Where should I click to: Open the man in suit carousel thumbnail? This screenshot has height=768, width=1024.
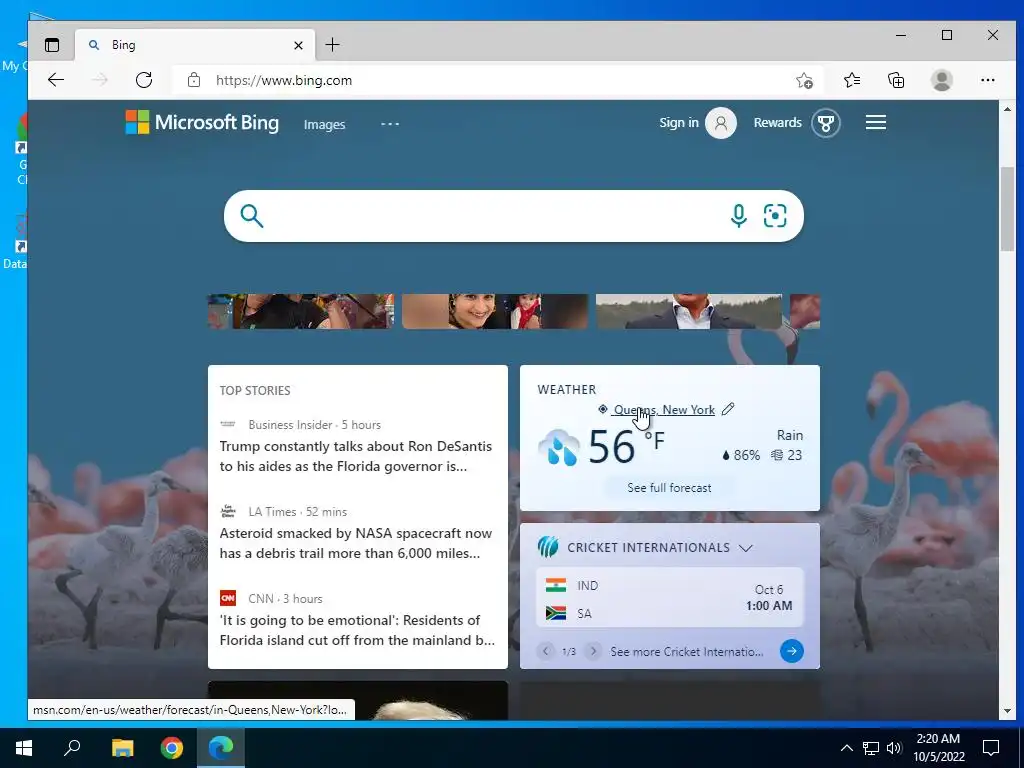[689, 312]
